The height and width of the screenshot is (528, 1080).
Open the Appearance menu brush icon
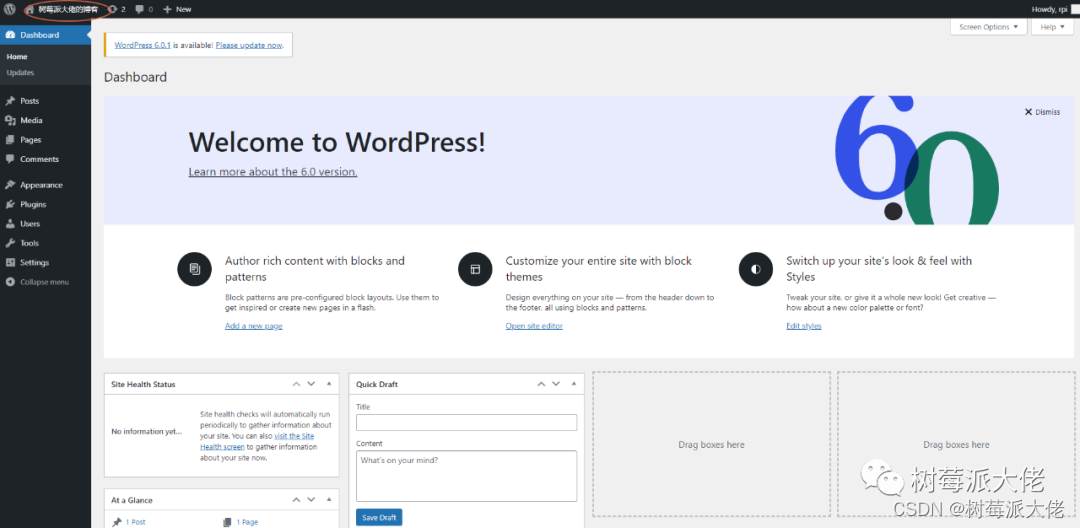point(10,184)
